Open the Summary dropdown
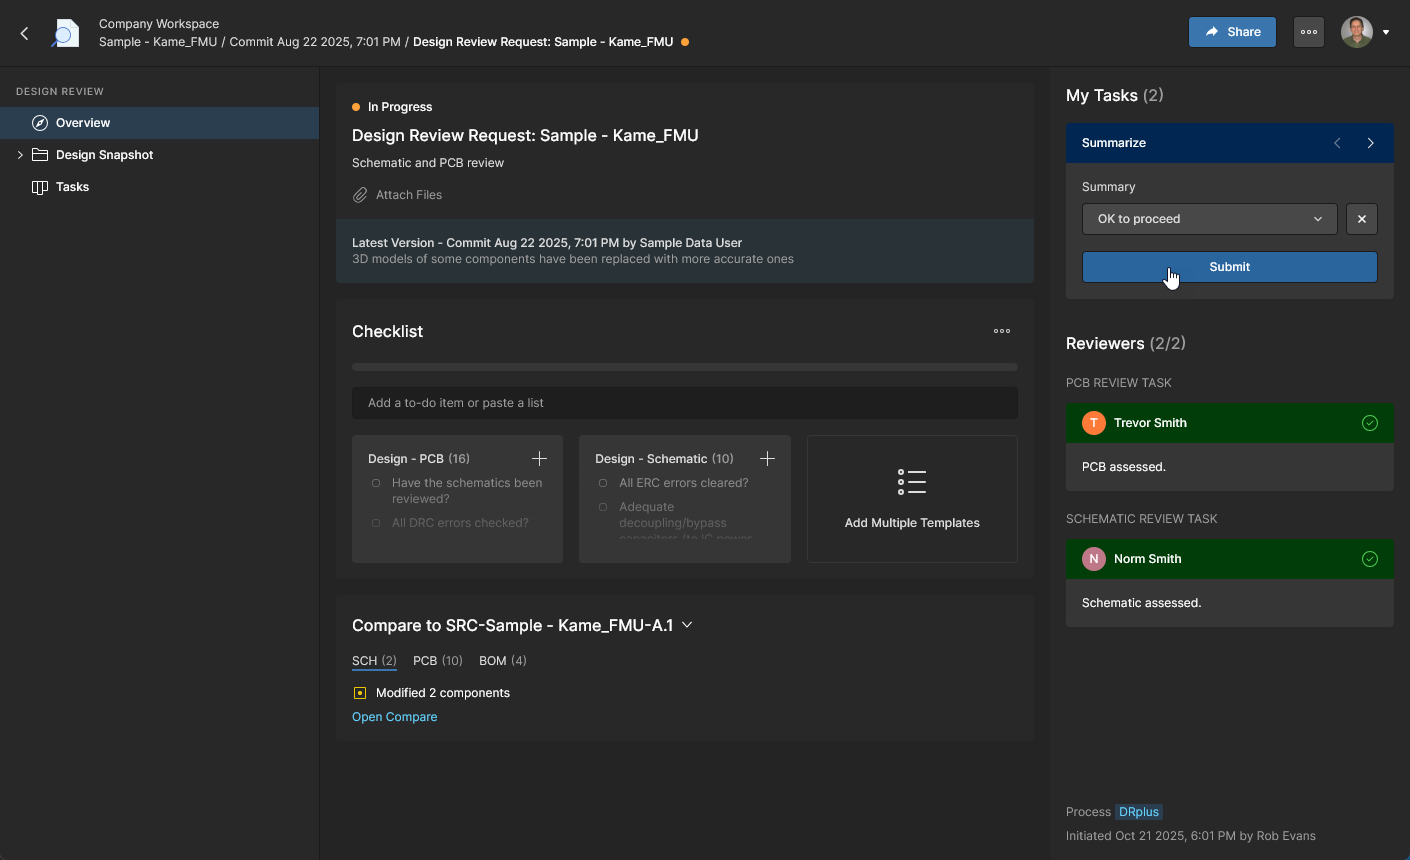The height and width of the screenshot is (860, 1410). point(1209,219)
